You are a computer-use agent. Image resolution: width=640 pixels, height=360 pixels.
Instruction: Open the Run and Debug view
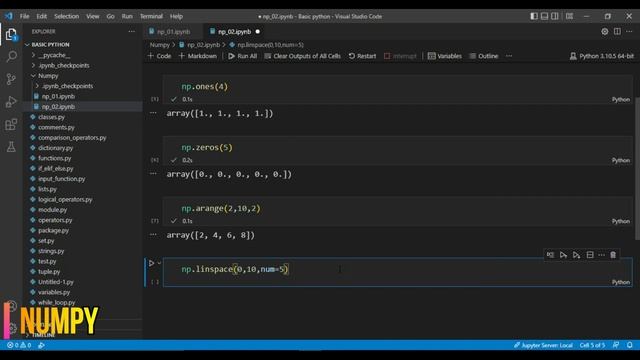tap(11, 102)
